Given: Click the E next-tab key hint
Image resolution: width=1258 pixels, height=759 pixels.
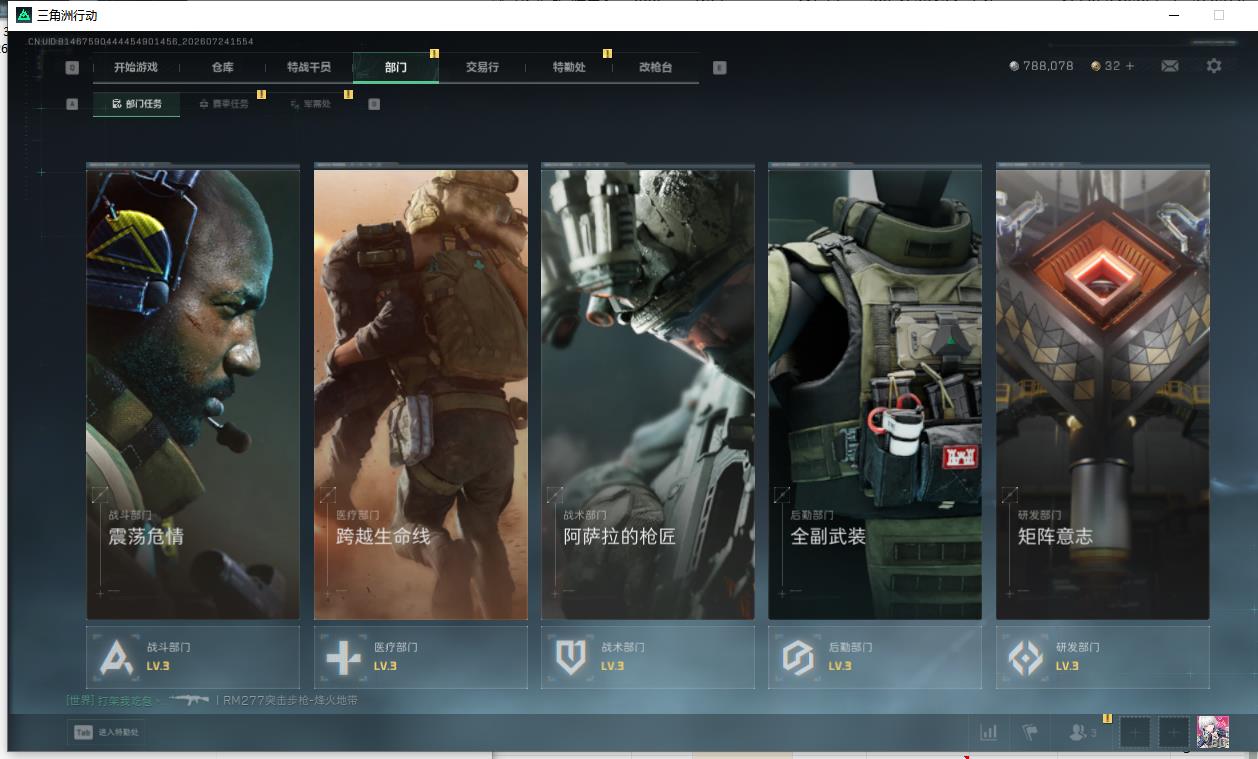Looking at the screenshot, I should pyautogui.click(x=720, y=68).
